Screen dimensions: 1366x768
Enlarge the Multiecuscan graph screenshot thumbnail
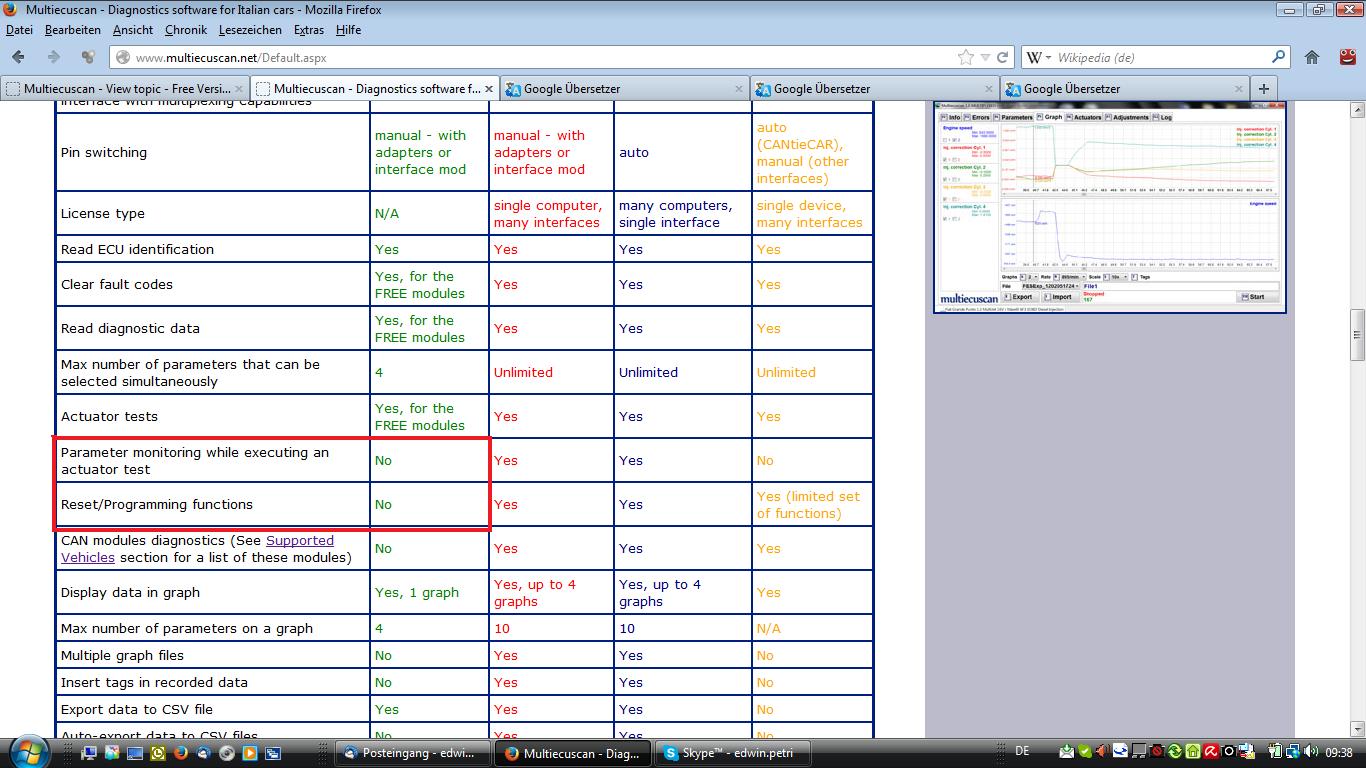pos(1110,206)
